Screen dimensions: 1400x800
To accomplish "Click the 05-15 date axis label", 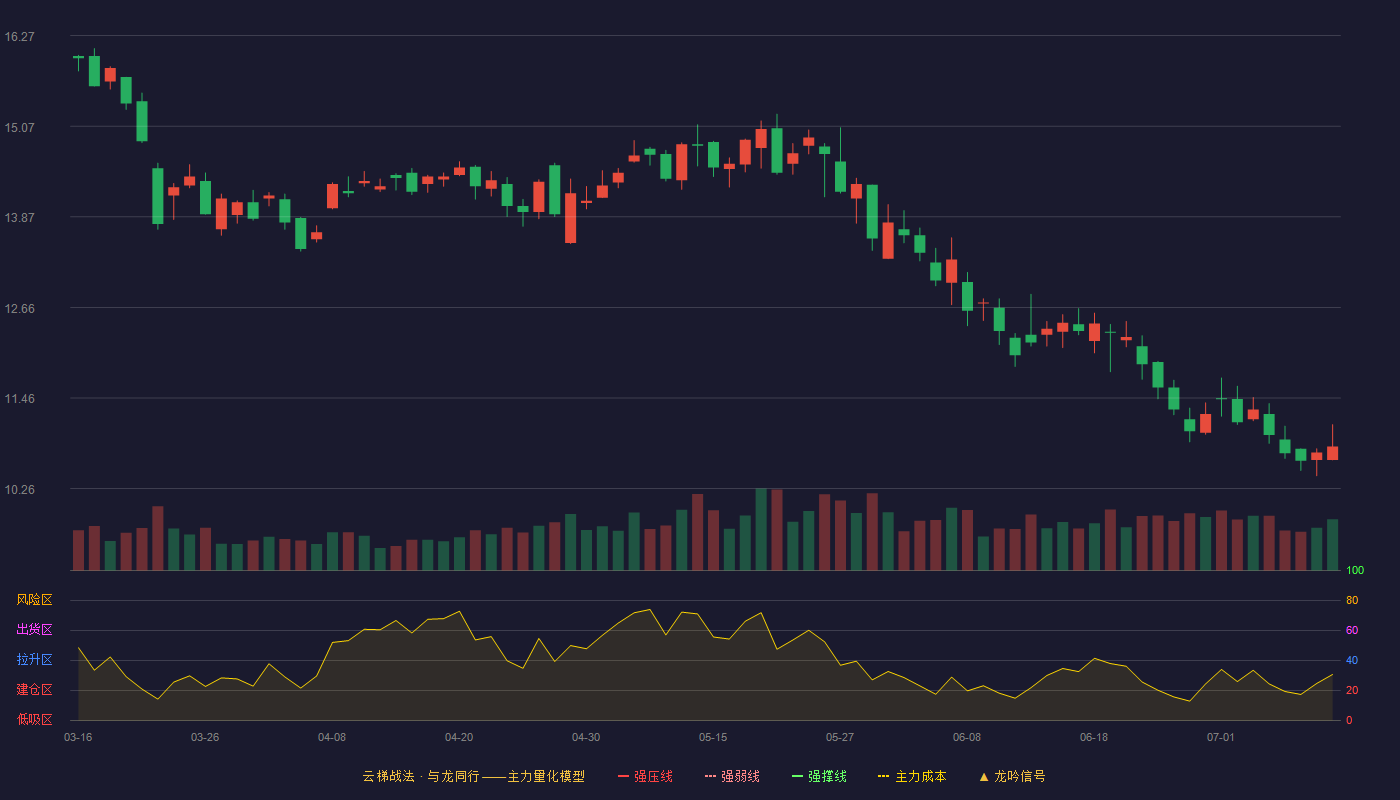I will [713, 737].
